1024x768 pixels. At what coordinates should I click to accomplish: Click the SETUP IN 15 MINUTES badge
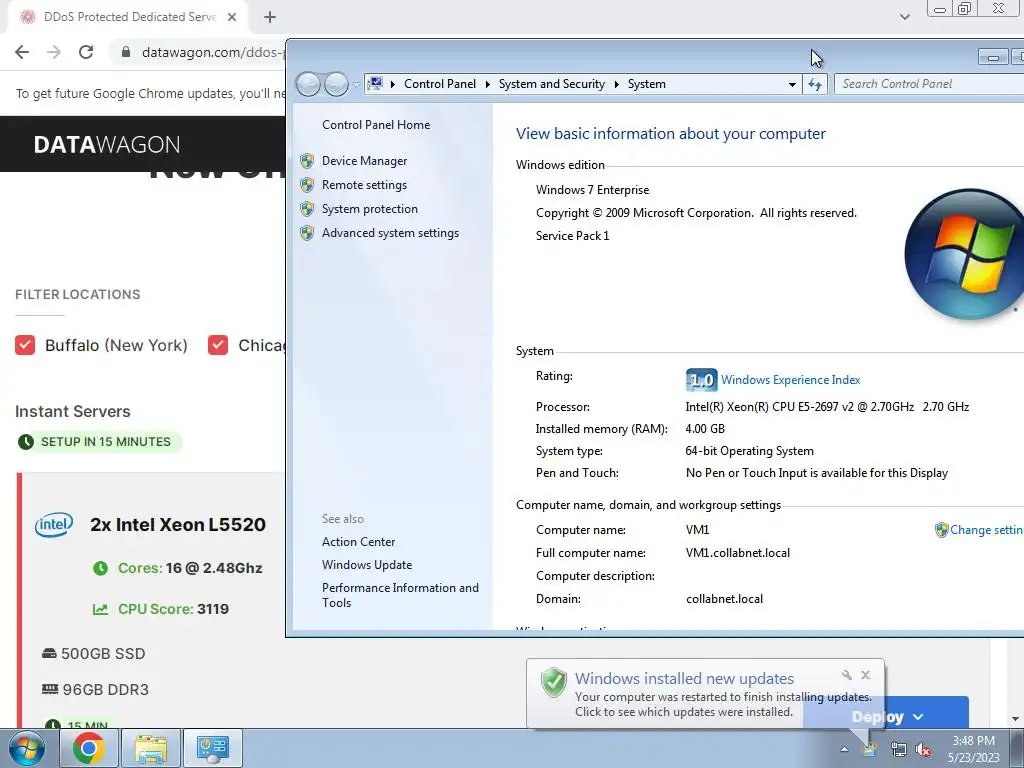(x=98, y=442)
